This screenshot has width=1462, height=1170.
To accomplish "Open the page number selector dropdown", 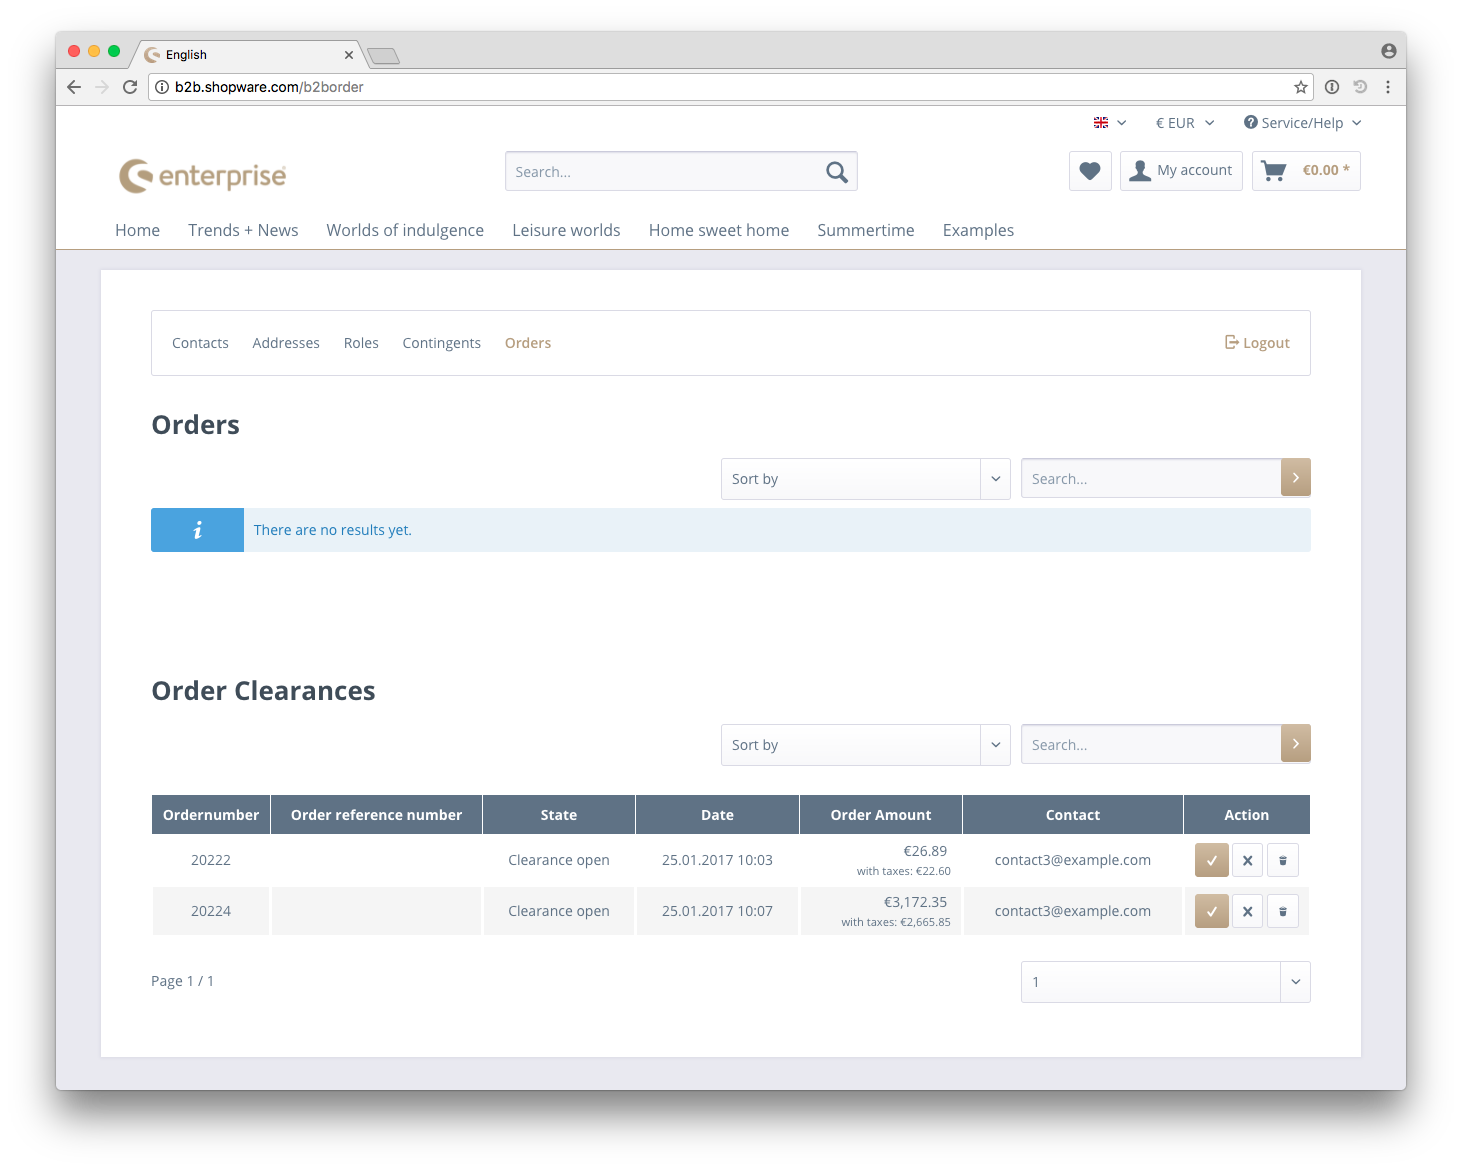I will click(1165, 982).
